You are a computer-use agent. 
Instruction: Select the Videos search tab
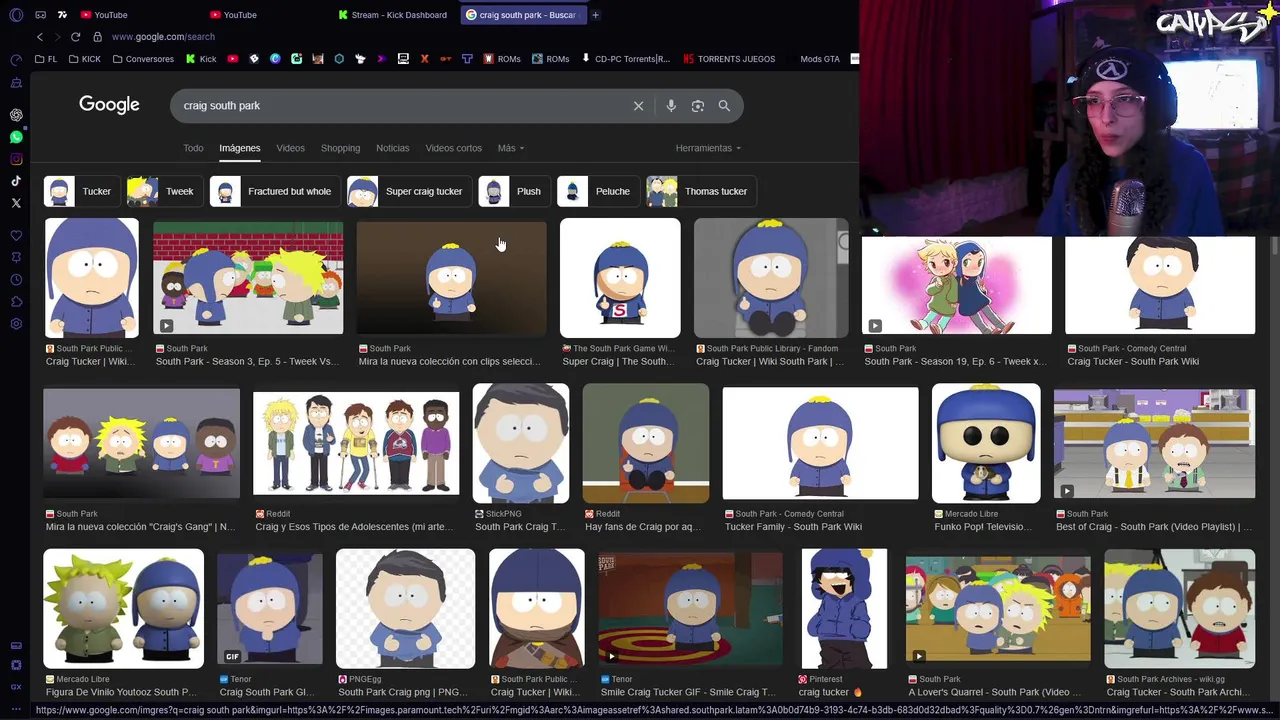(x=290, y=148)
